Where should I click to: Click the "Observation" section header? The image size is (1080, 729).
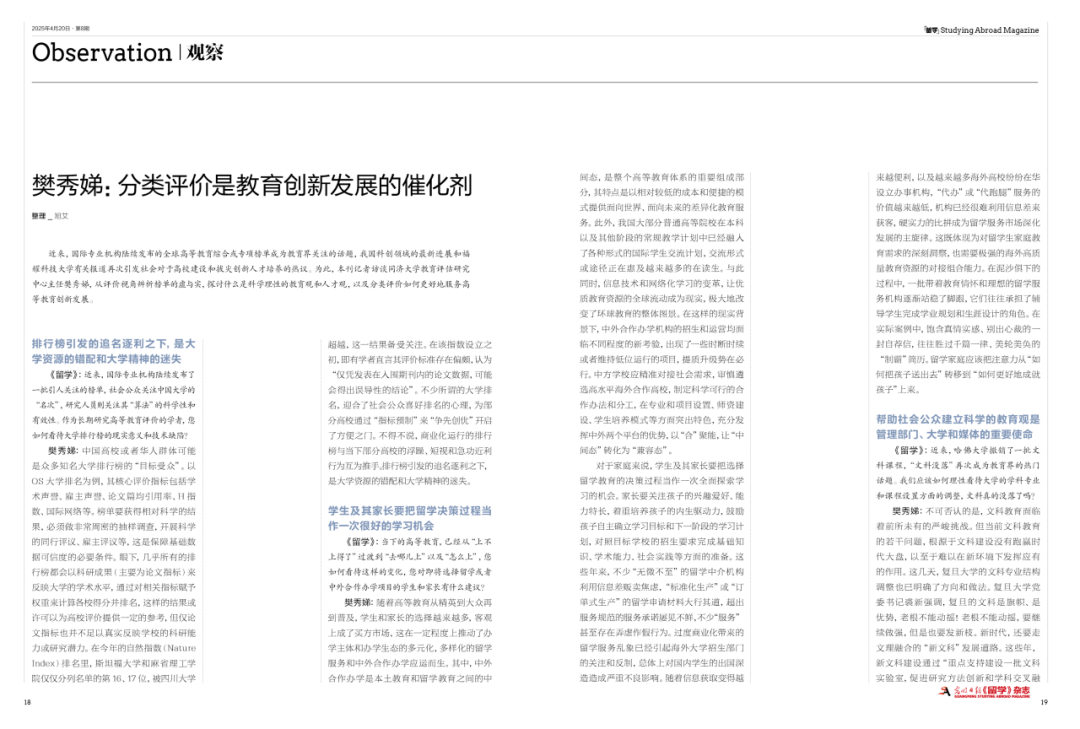(x=101, y=53)
